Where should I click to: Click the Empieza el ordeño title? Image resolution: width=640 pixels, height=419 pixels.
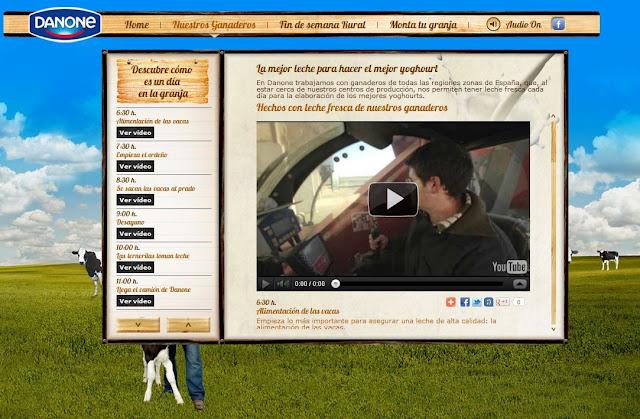[142, 155]
